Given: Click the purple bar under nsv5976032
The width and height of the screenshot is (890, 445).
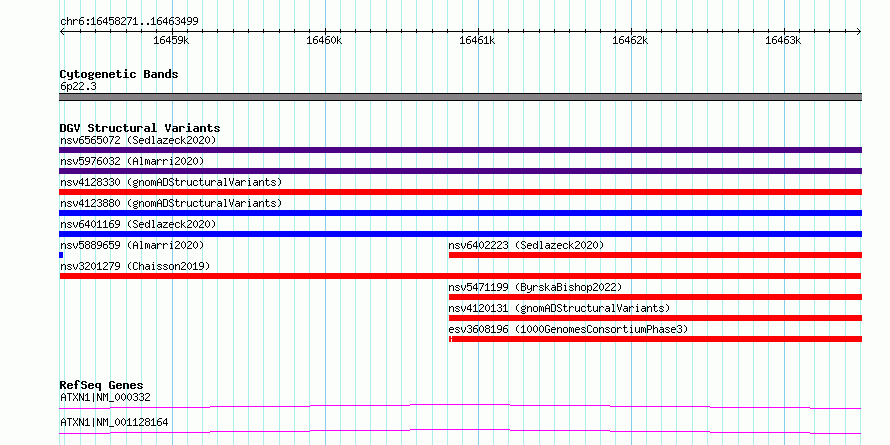Looking at the screenshot, I should click(x=460, y=171).
